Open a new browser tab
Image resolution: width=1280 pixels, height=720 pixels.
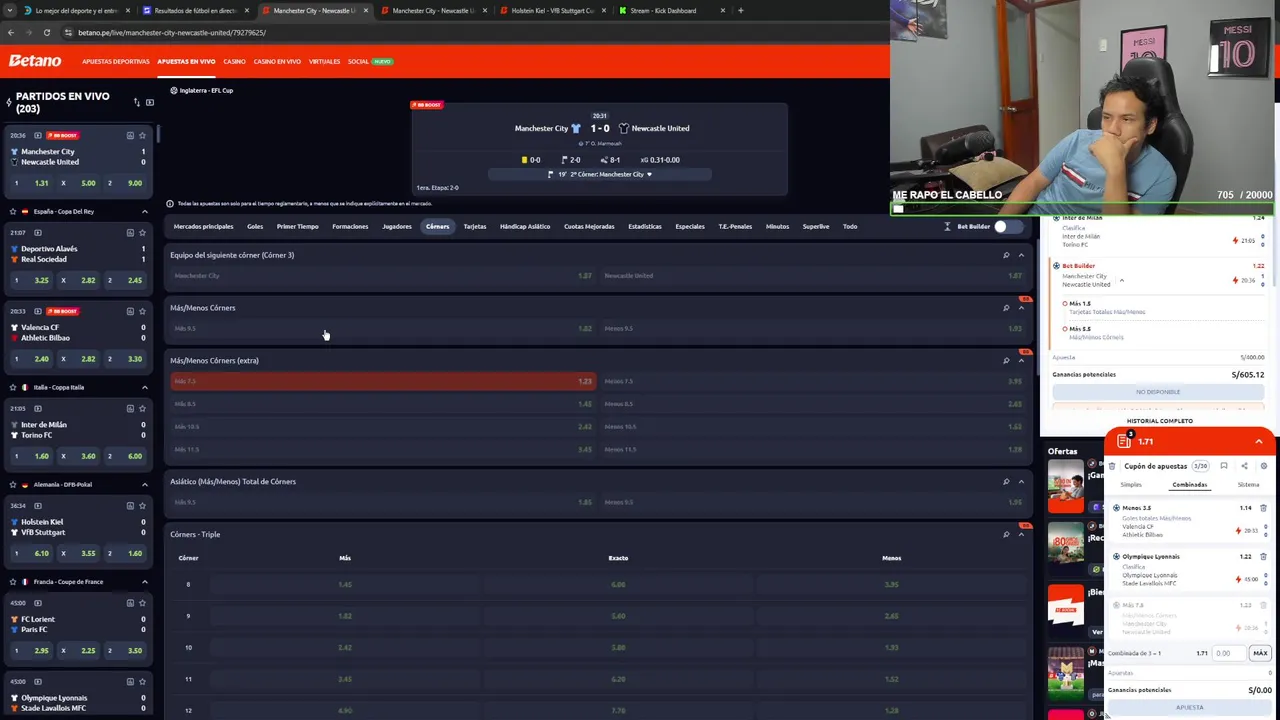pyautogui.click(x=740, y=10)
